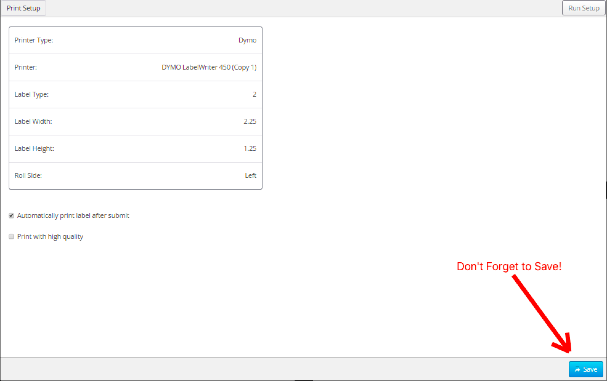Select the Dymo printer type value

(x=247, y=40)
